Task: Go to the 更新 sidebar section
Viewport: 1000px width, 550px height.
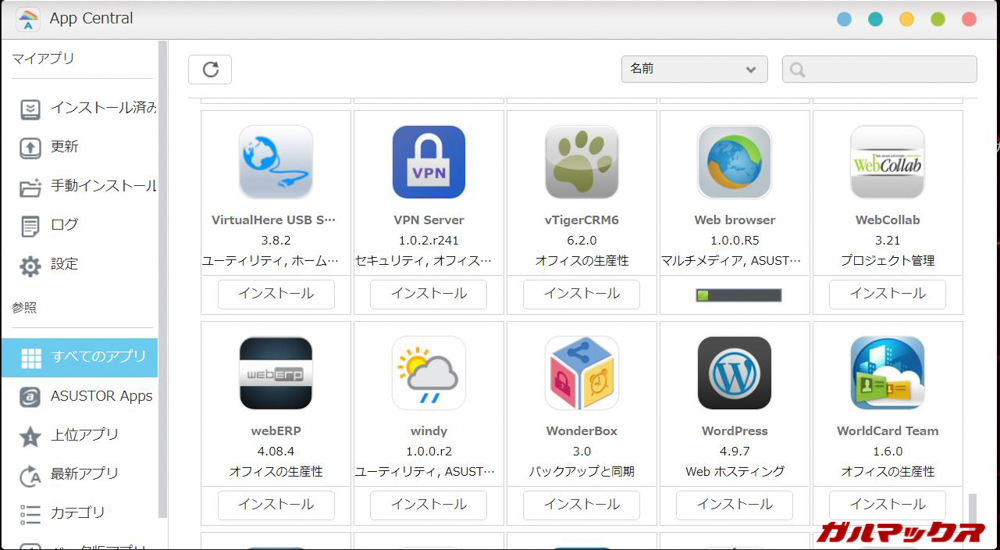Action: tap(64, 147)
